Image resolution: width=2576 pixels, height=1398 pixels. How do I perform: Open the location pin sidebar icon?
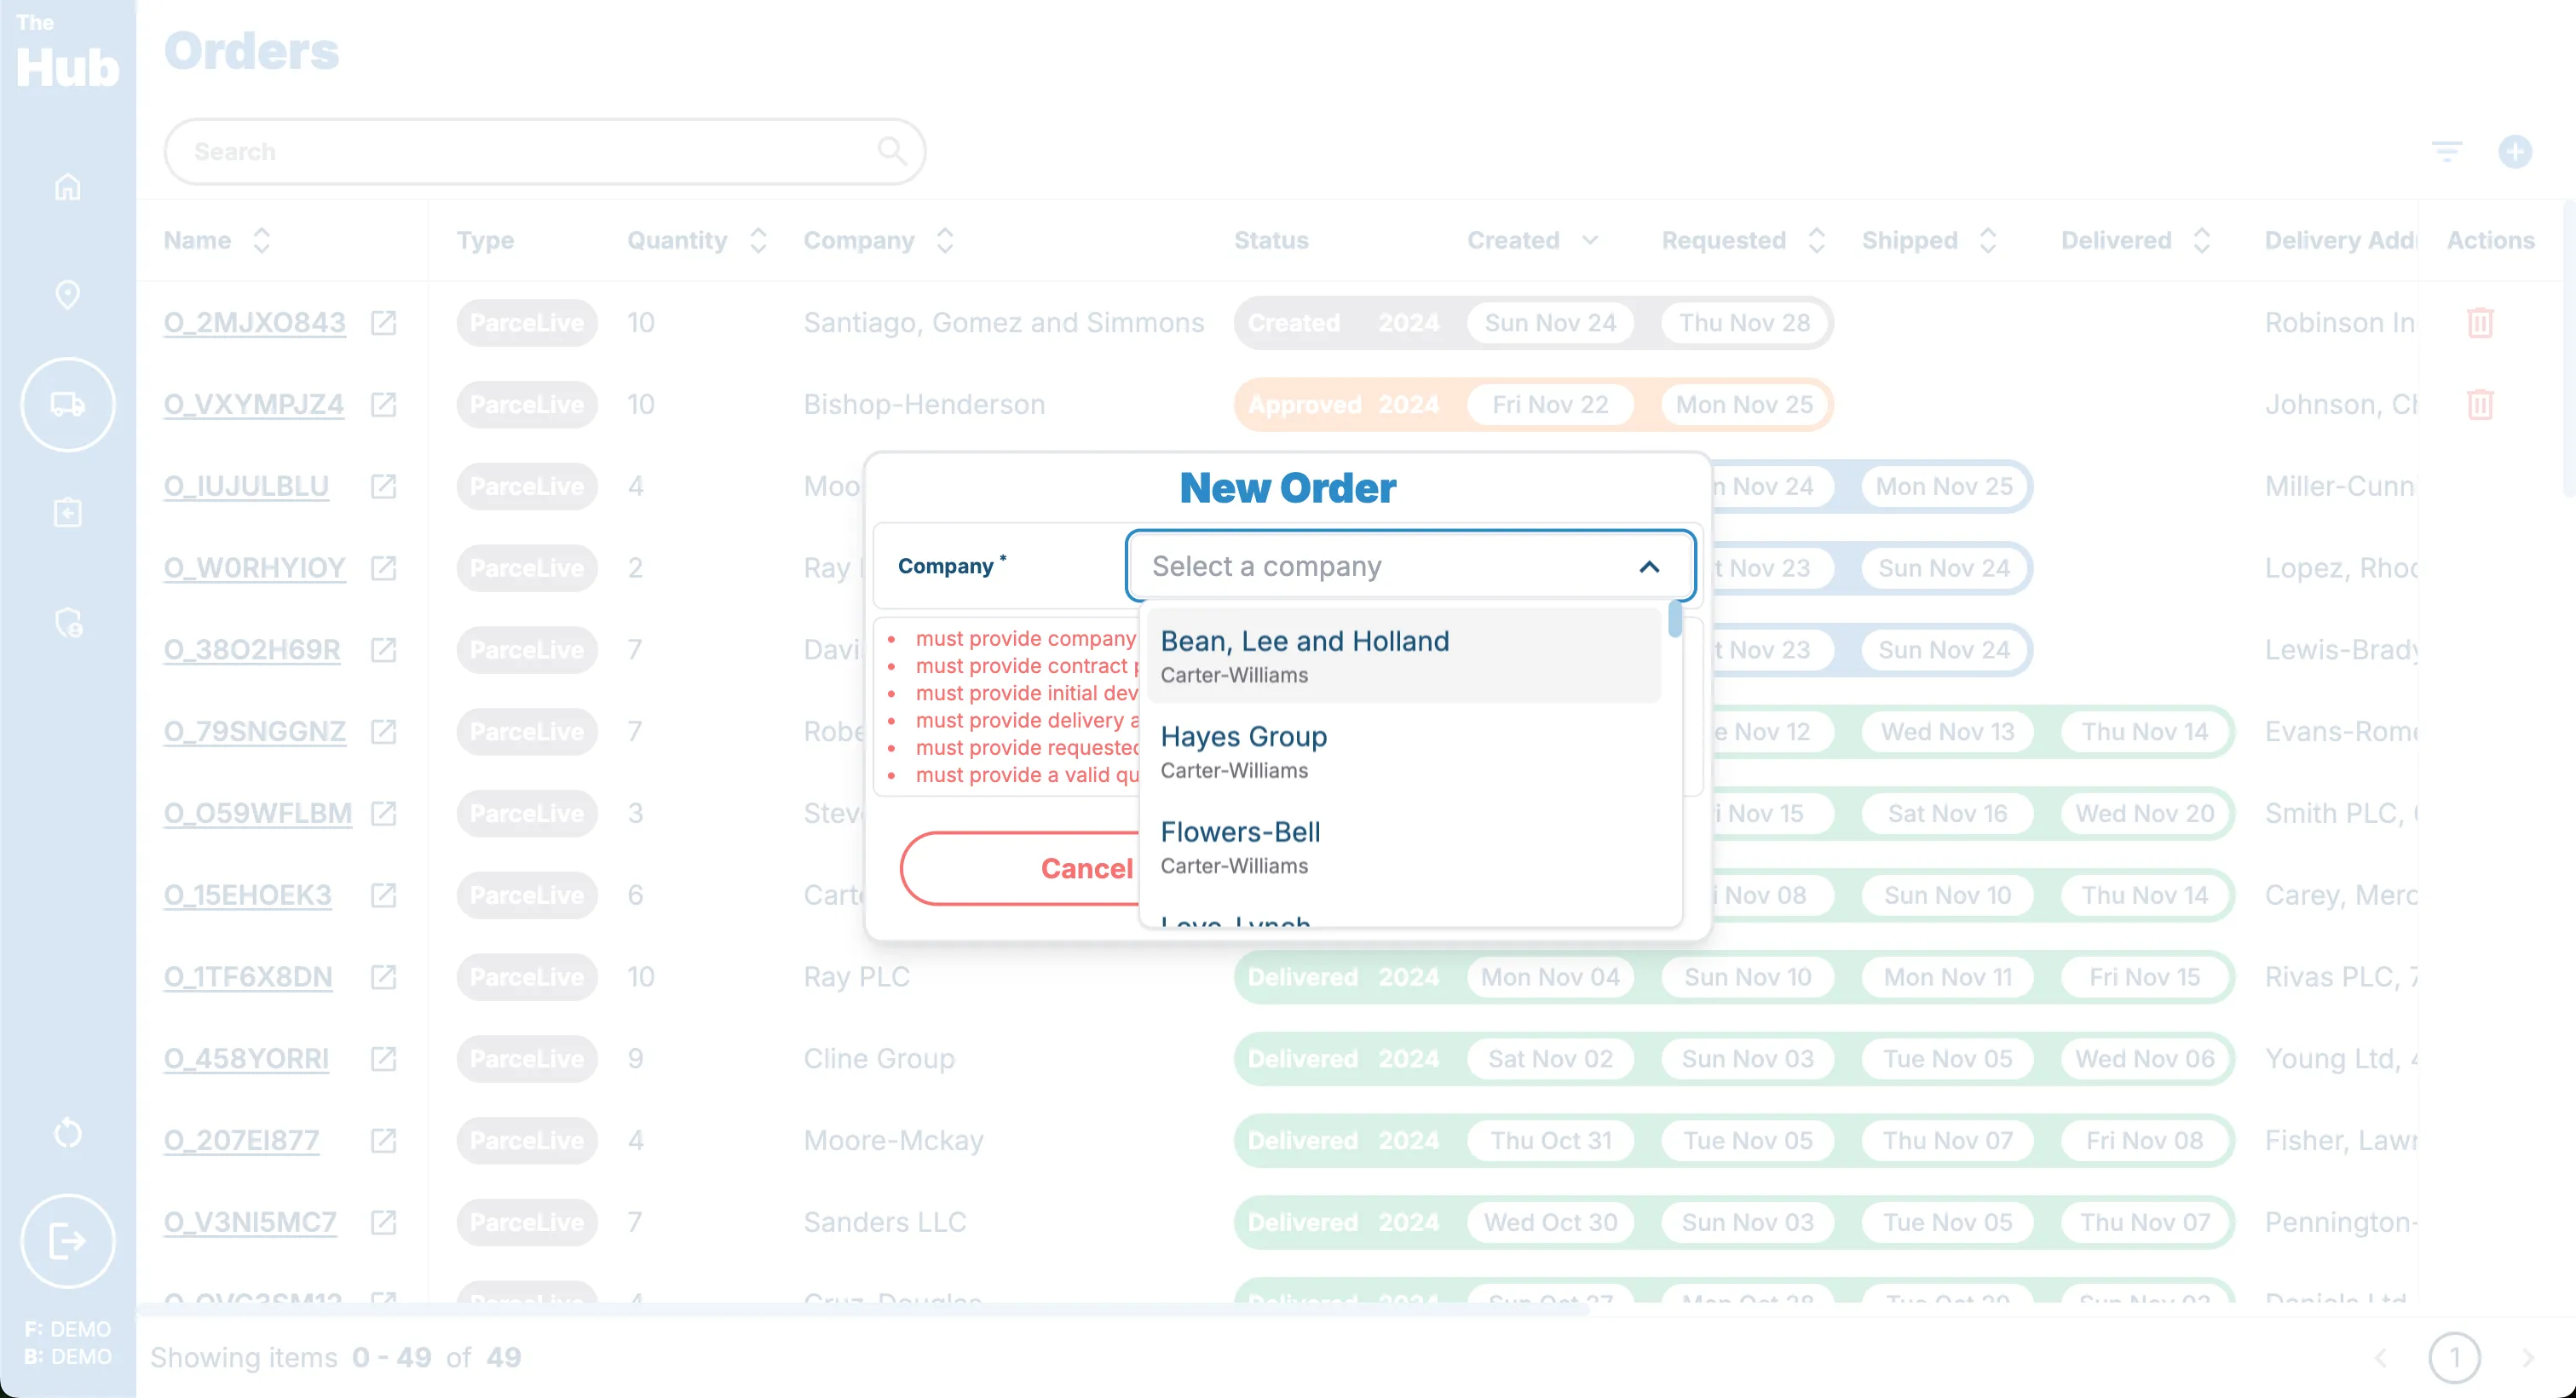point(67,295)
